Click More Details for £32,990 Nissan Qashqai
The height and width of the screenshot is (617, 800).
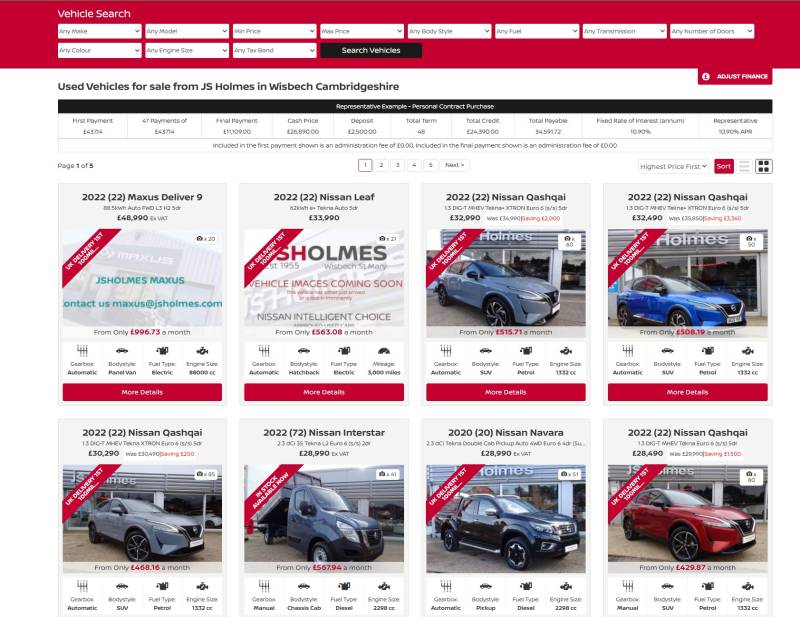tap(506, 392)
